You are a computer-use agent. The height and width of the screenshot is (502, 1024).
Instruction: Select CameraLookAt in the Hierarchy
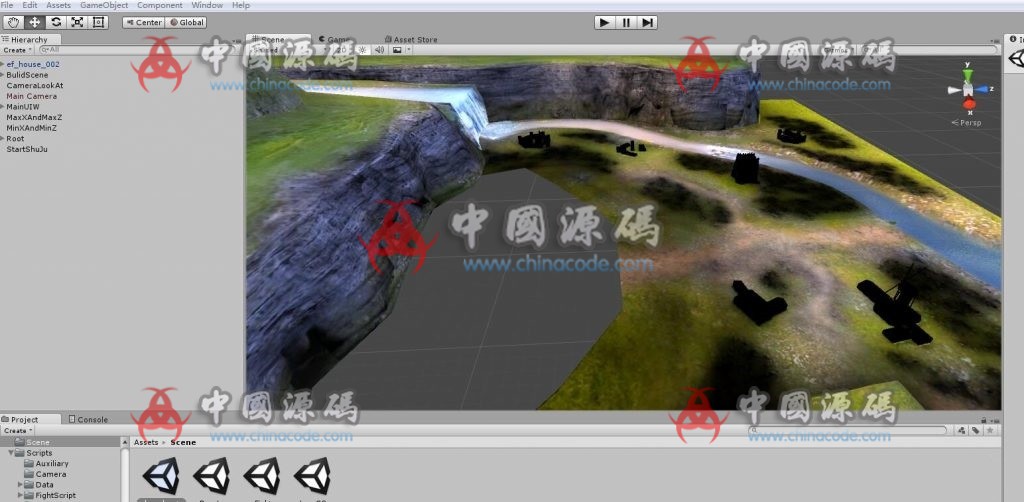[35, 86]
